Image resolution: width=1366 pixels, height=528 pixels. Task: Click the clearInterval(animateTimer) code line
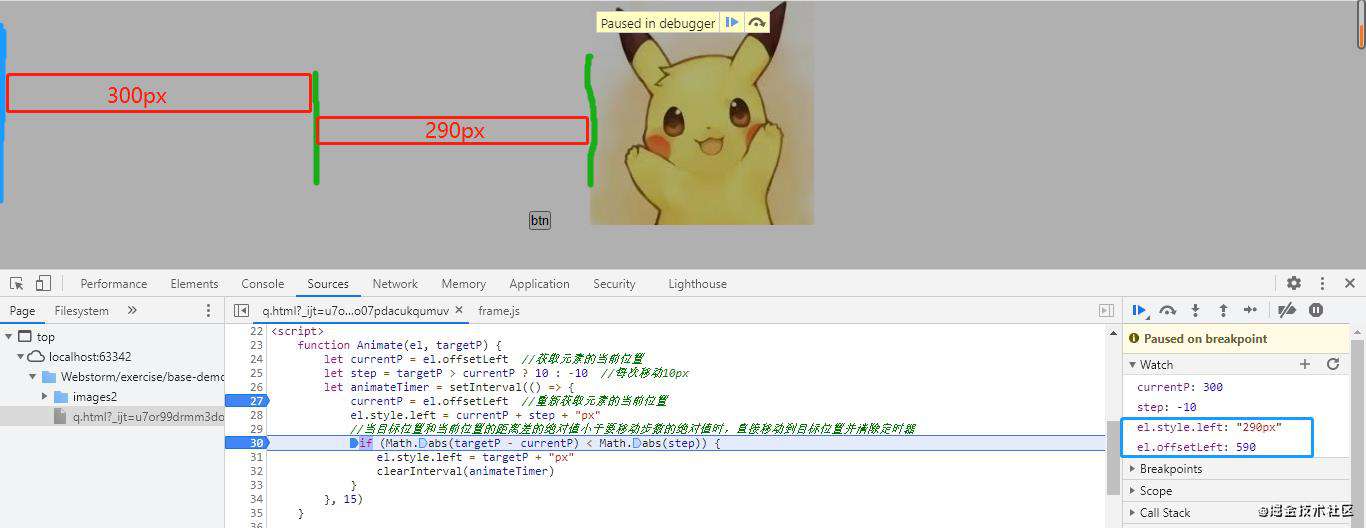pyautogui.click(x=465, y=471)
